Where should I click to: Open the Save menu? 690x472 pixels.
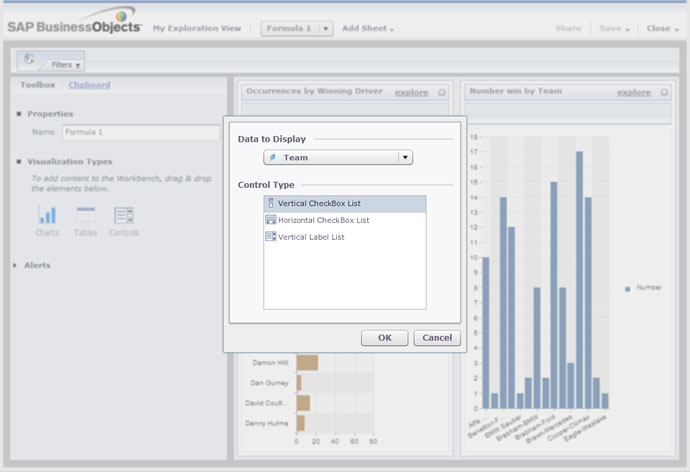(613, 29)
